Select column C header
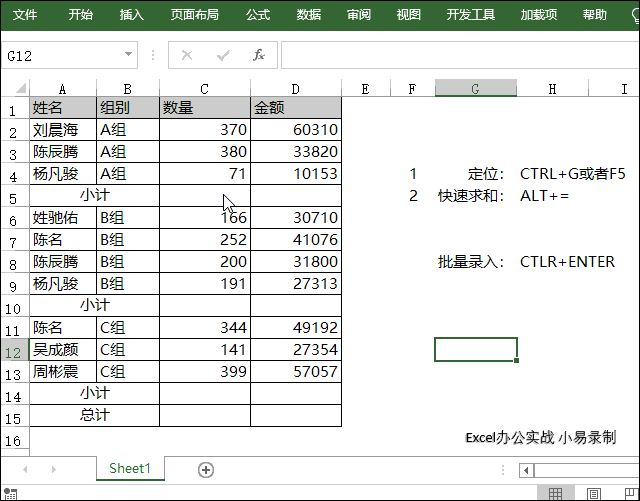Viewport: 640px width, 501px height. pos(205,88)
